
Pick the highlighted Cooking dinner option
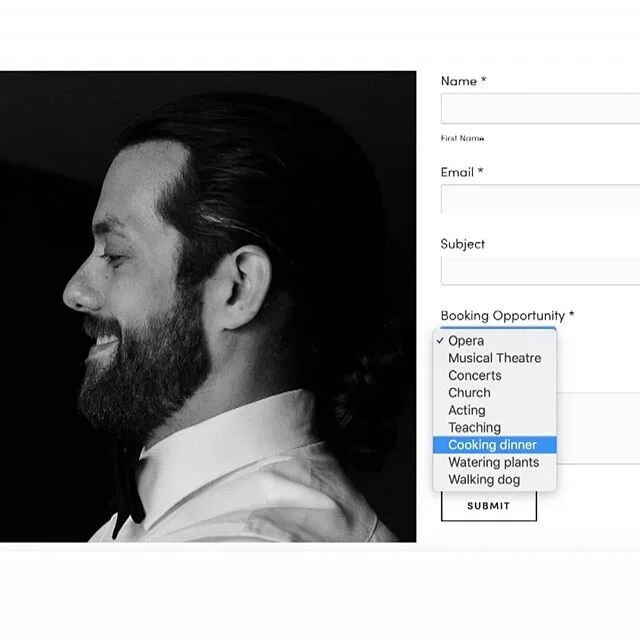[494, 444]
